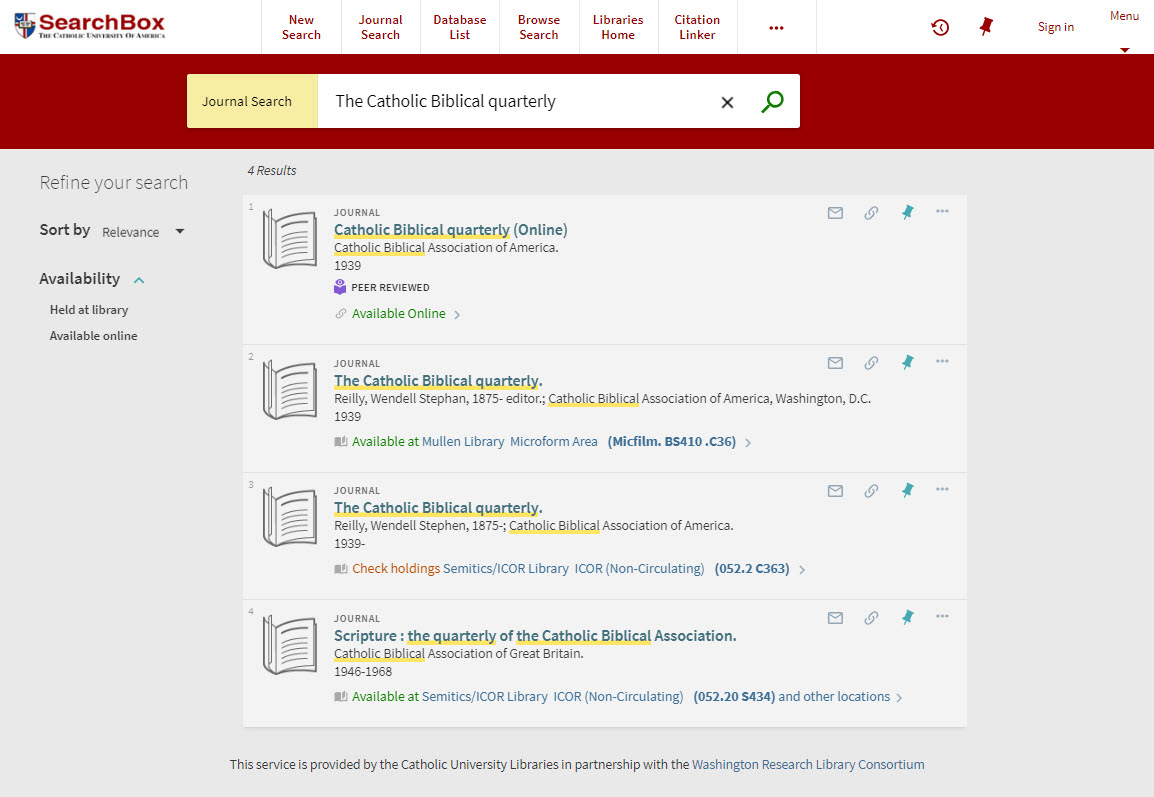Expand 'and other locations' chevron
1154x797 pixels.
pos(899,698)
